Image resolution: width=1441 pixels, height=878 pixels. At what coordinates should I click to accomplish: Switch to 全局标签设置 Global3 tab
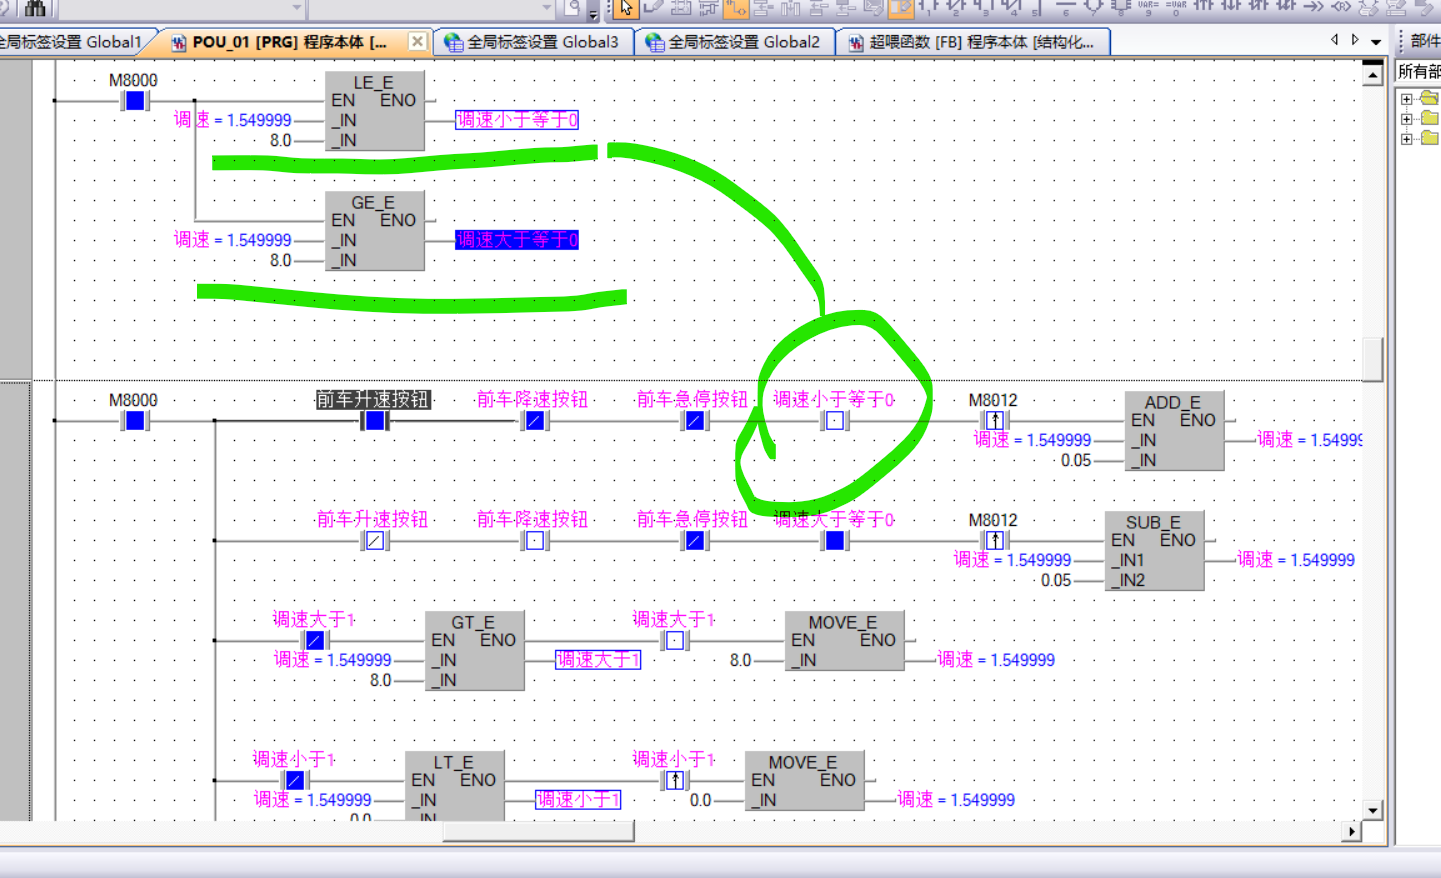click(x=532, y=42)
